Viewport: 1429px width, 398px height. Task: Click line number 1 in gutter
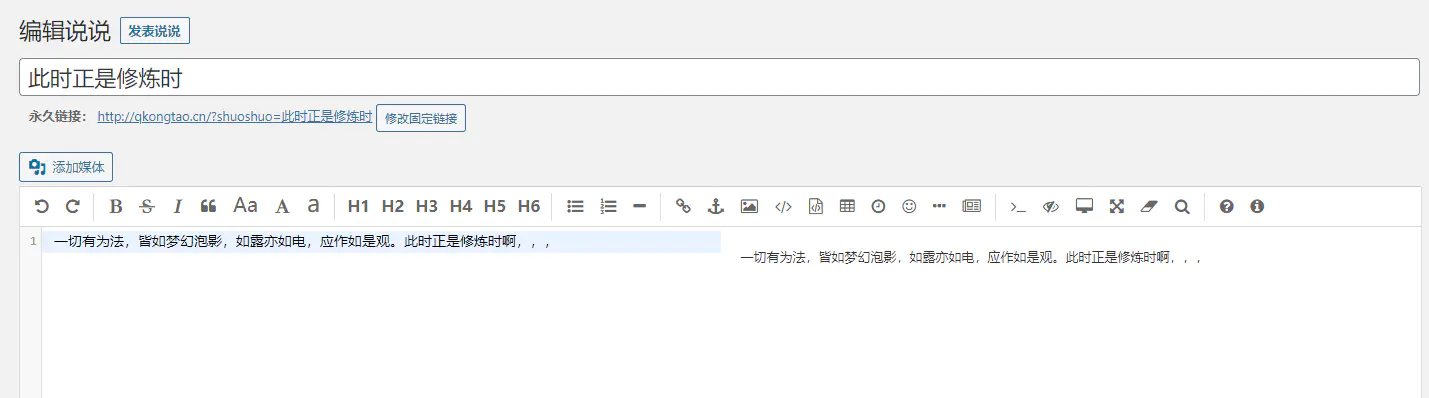pos(33,241)
